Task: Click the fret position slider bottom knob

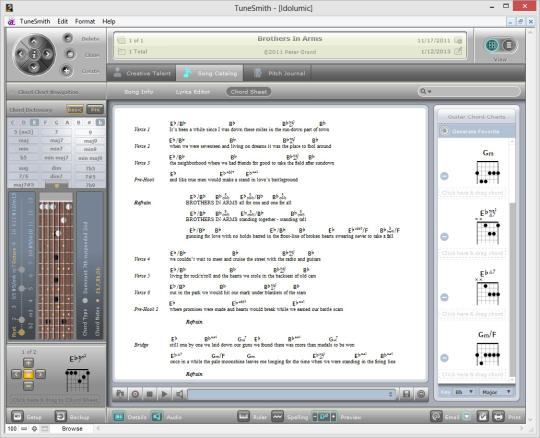Action: 22,332
